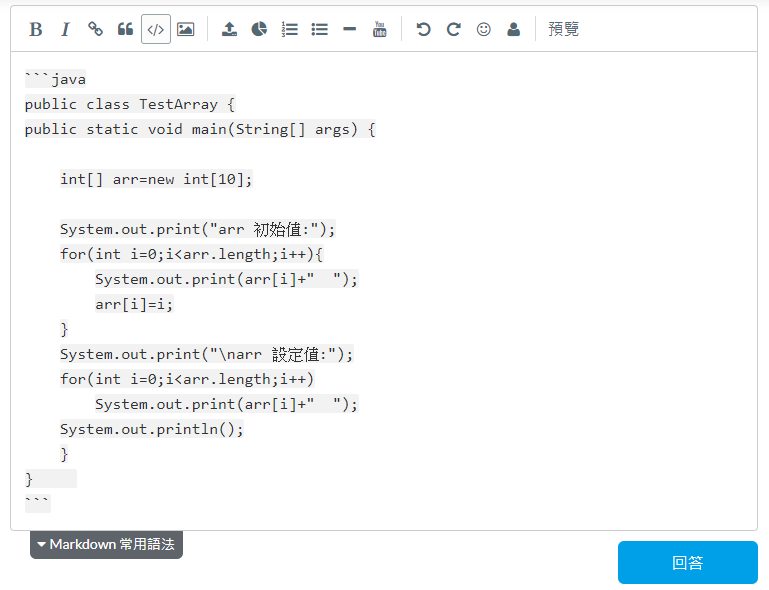The height and width of the screenshot is (590, 769).
Task: Place cursor in the ```java opening line
Action: 55,79
